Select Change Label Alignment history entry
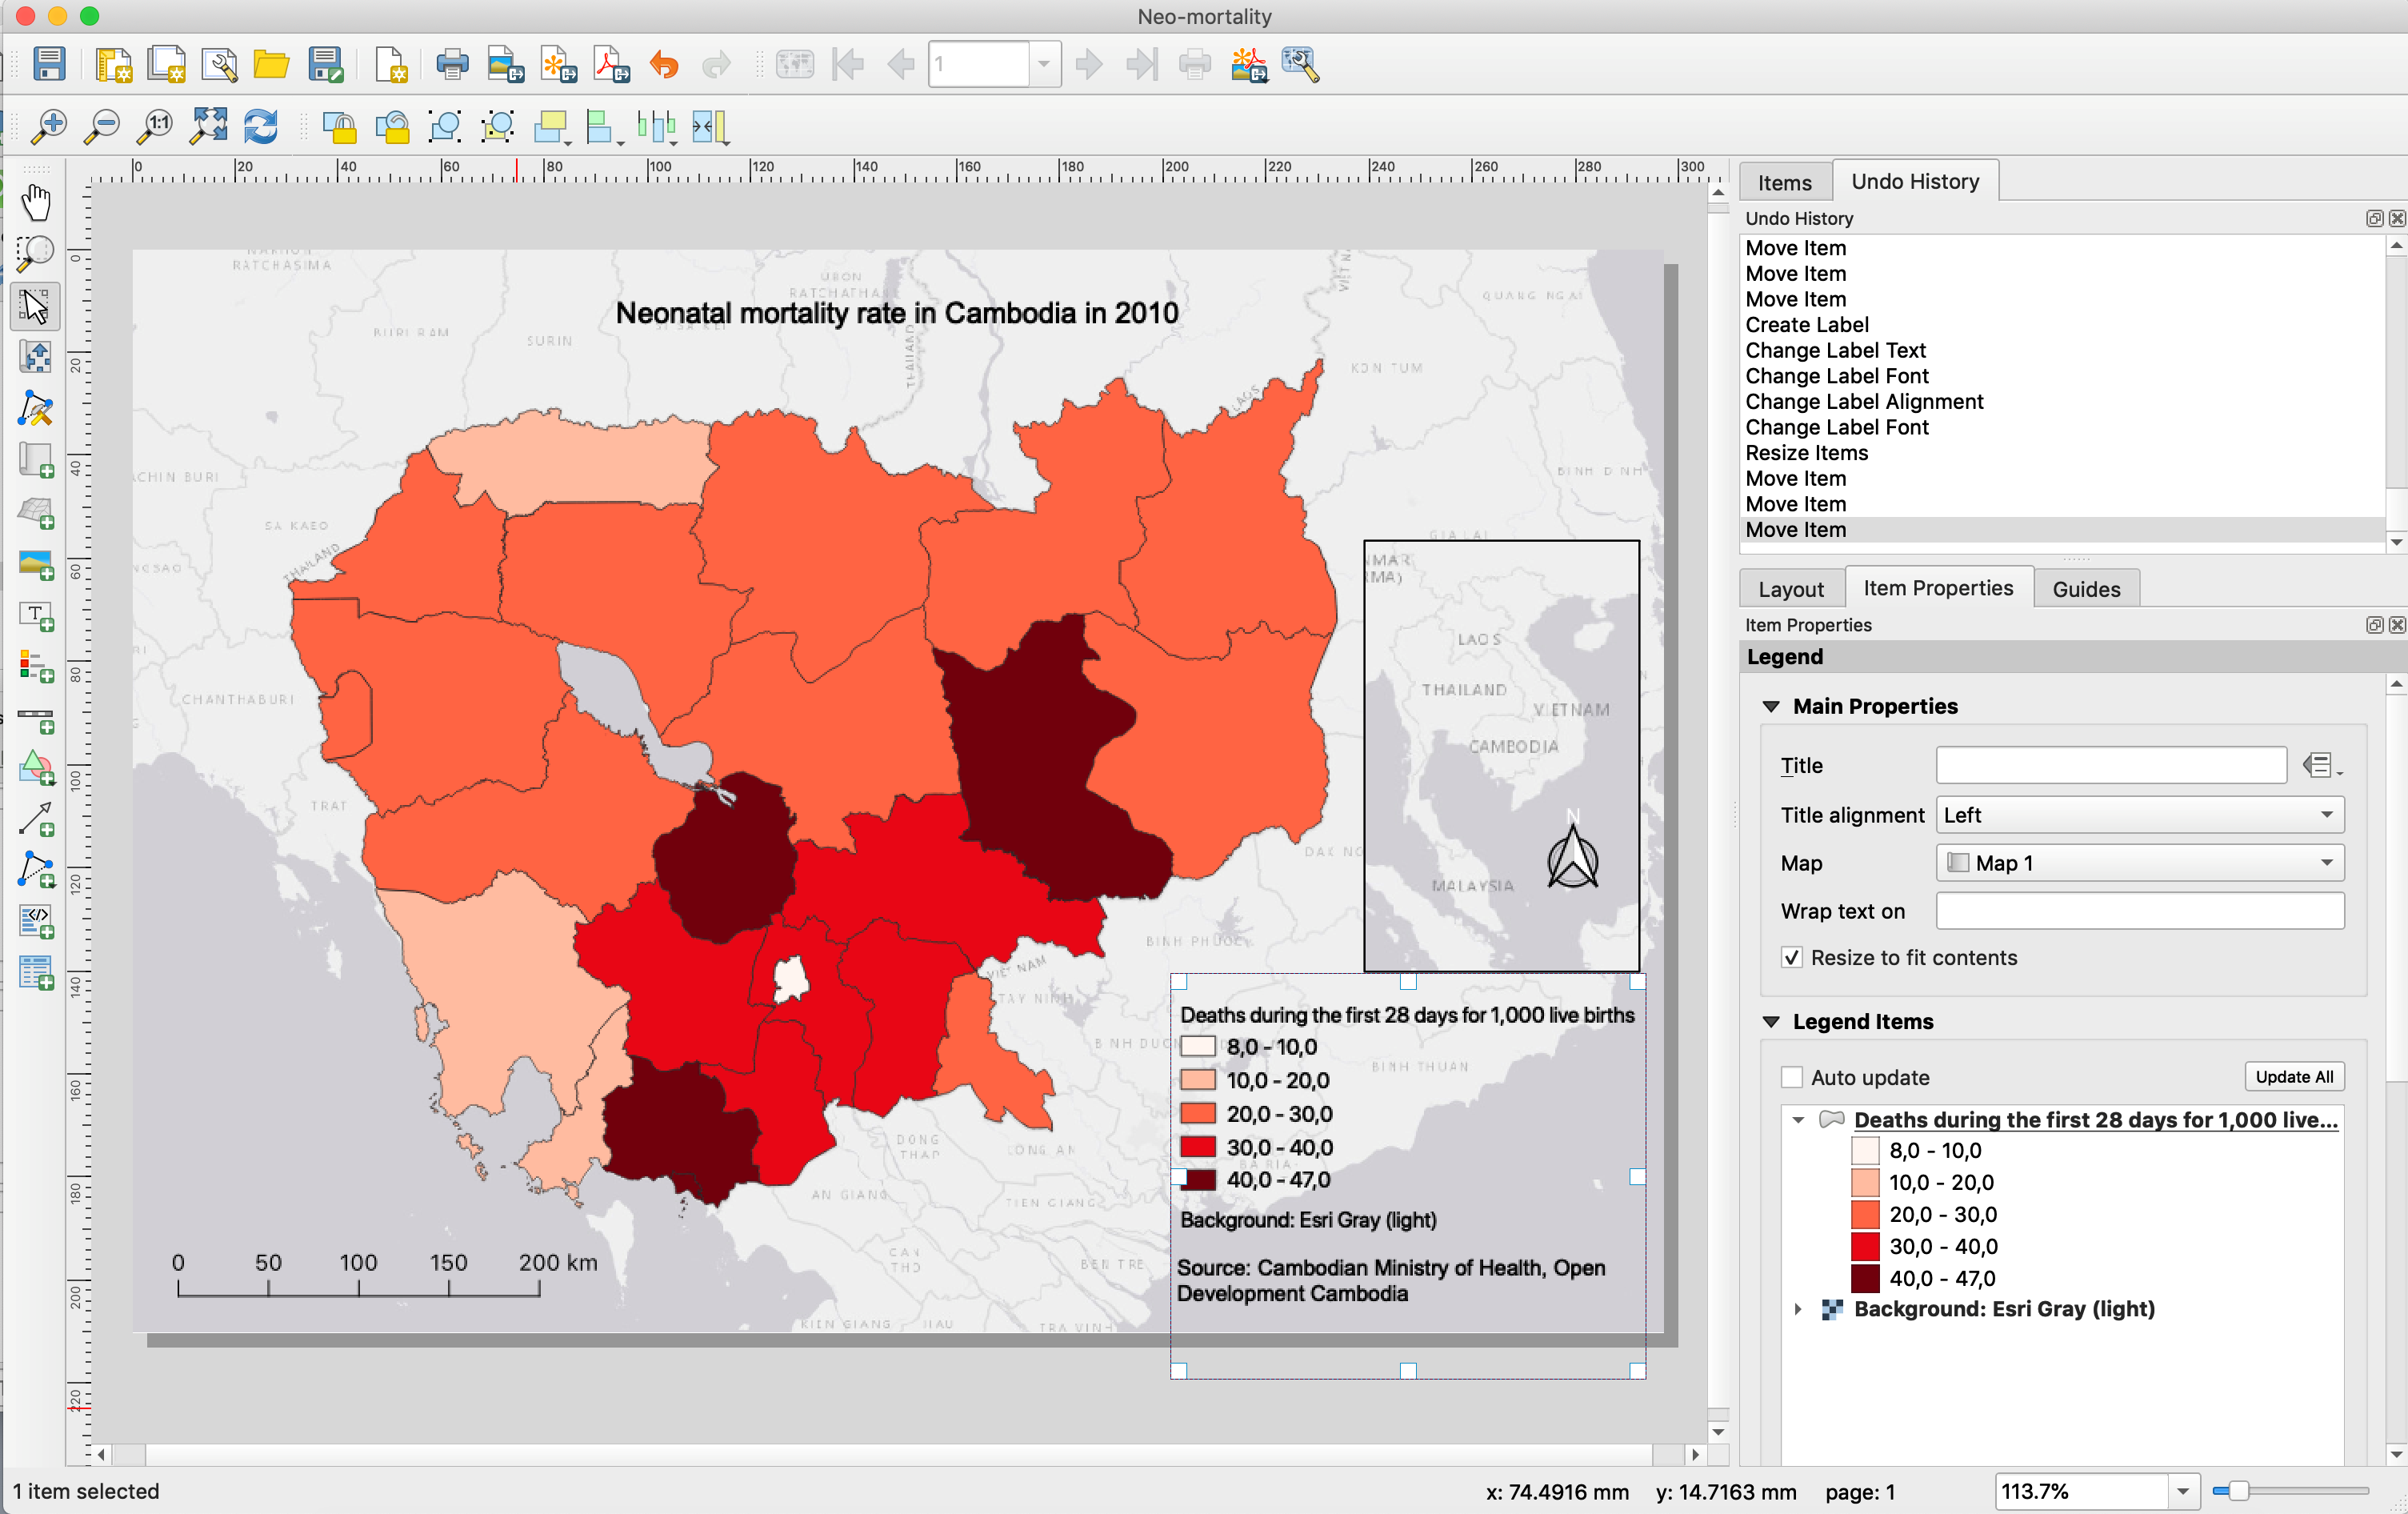2408x1514 pixels. 1864,402
